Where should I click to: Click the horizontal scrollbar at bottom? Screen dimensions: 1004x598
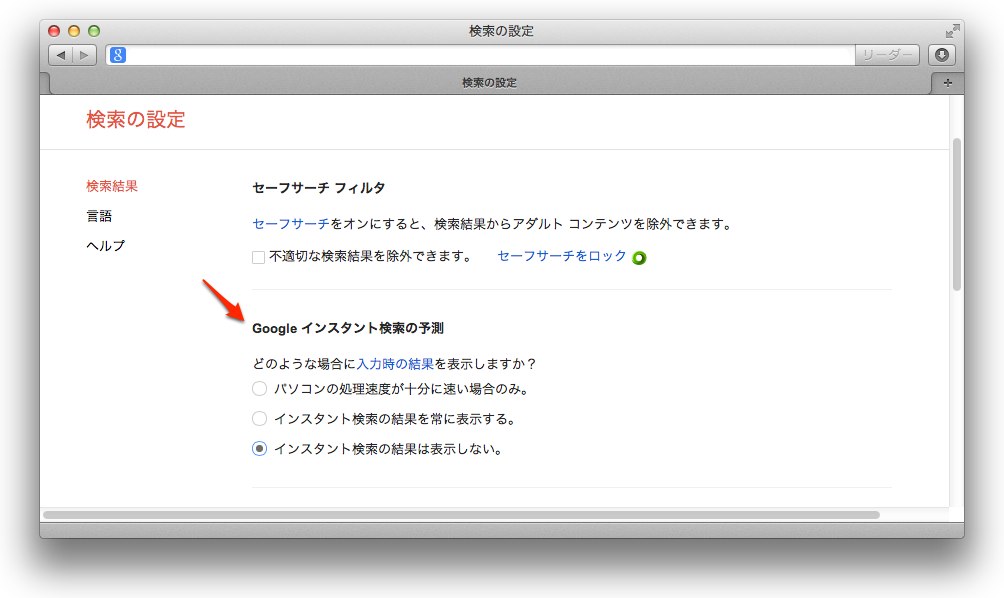pos(461,515)
